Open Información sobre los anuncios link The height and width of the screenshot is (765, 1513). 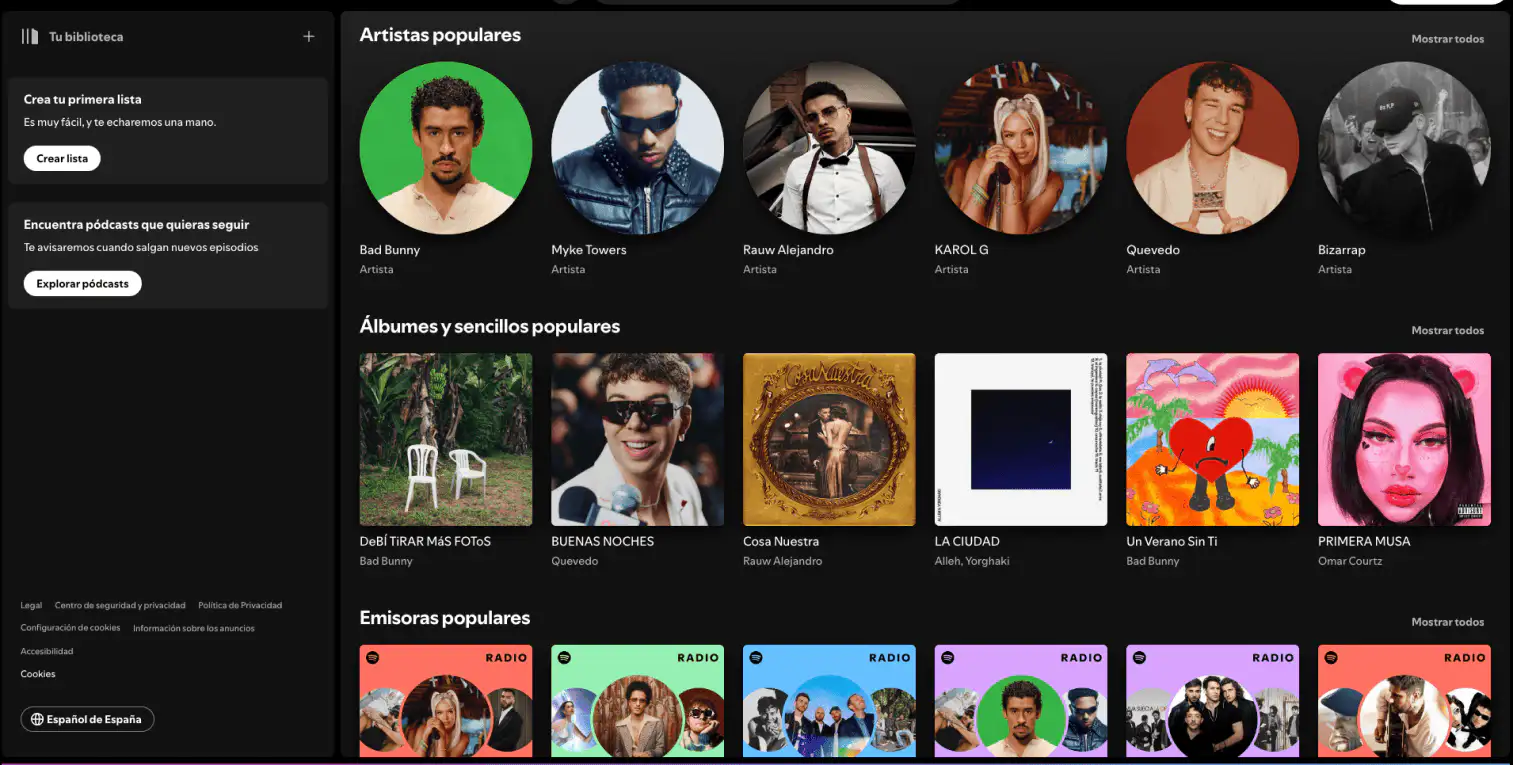pos(194,628)
